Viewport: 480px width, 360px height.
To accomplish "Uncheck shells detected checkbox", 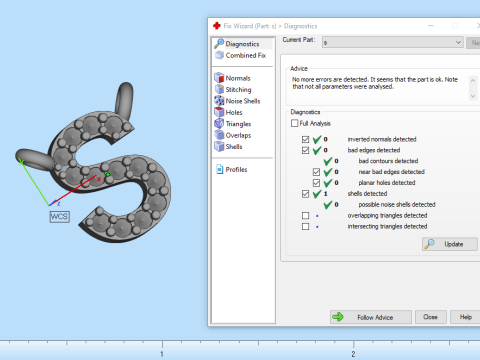I will [305, 194].
